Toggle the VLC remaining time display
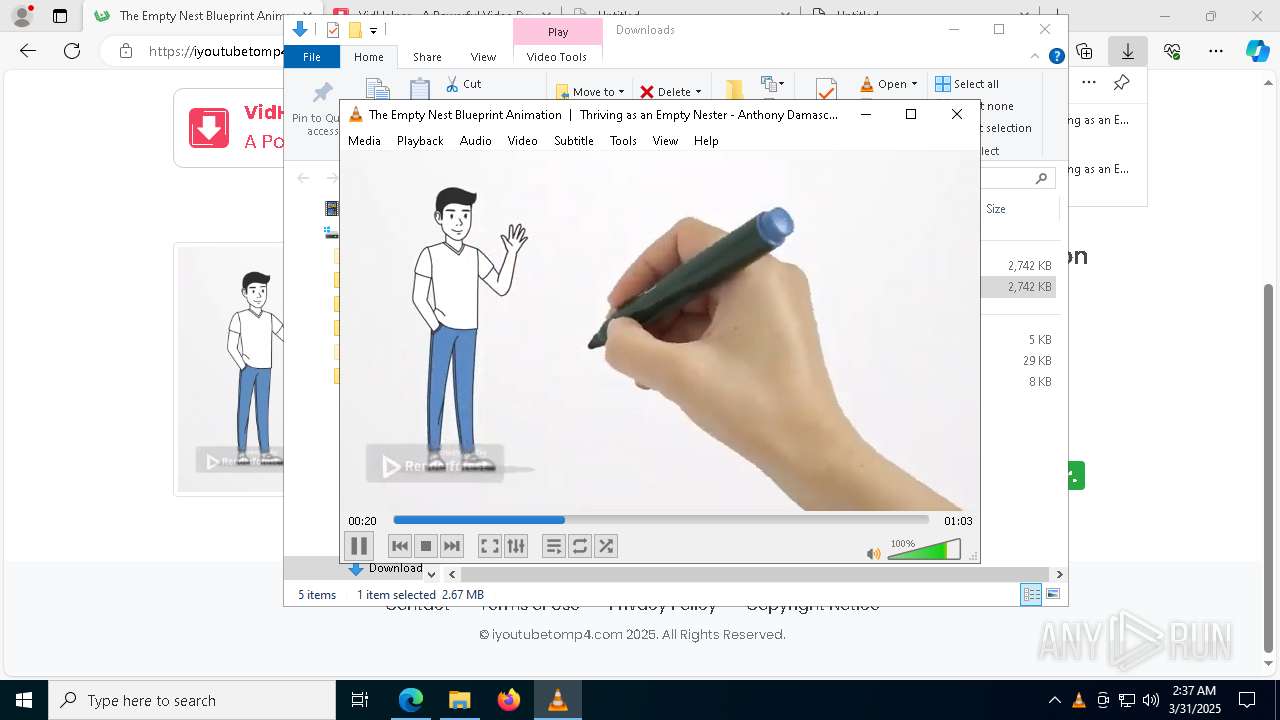1280x720 pixels. [x=958, y=521]
